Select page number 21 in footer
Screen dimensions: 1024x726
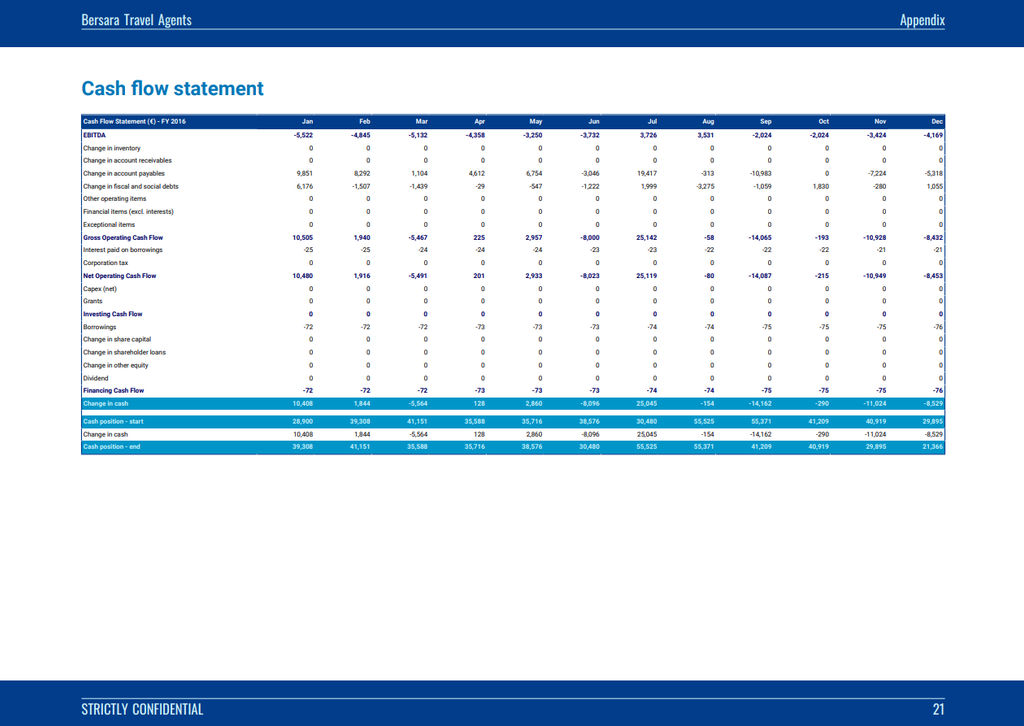coord(939,710)
